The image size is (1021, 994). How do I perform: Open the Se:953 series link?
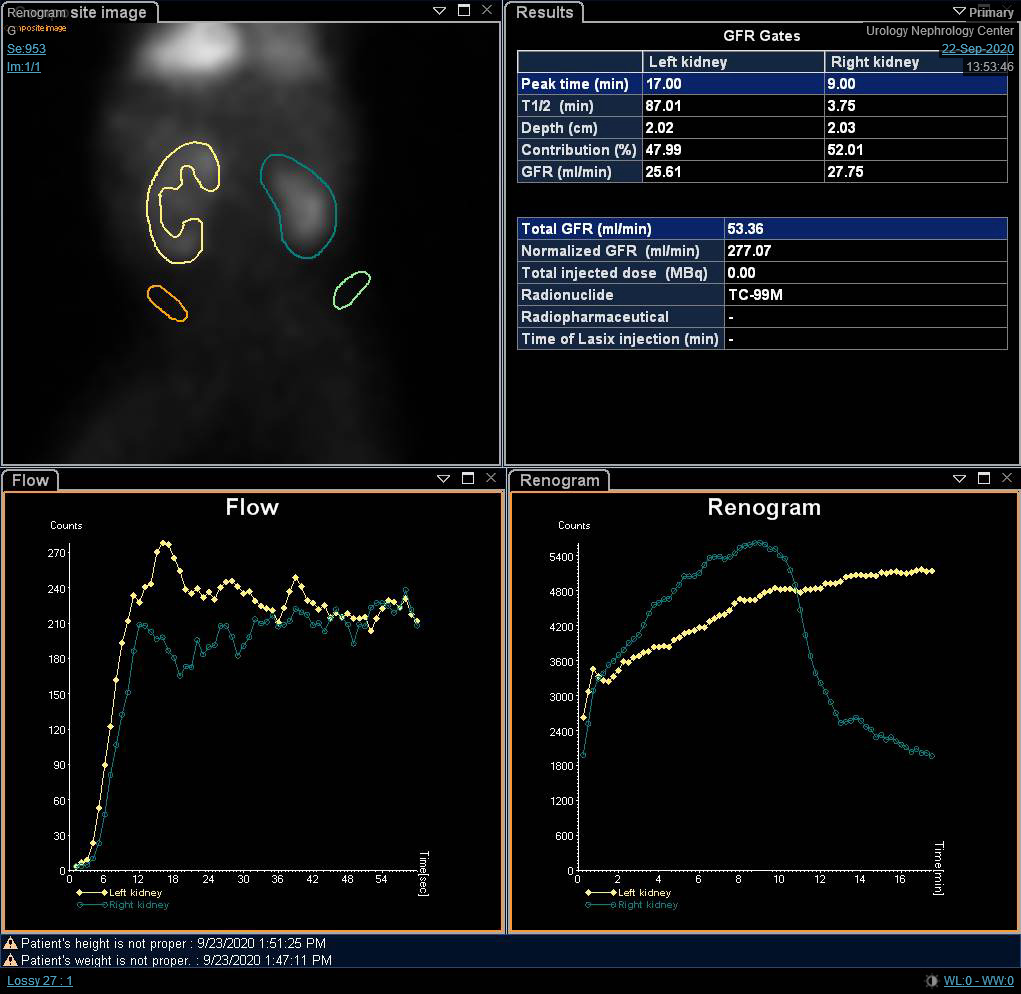[x=26, y=49]
